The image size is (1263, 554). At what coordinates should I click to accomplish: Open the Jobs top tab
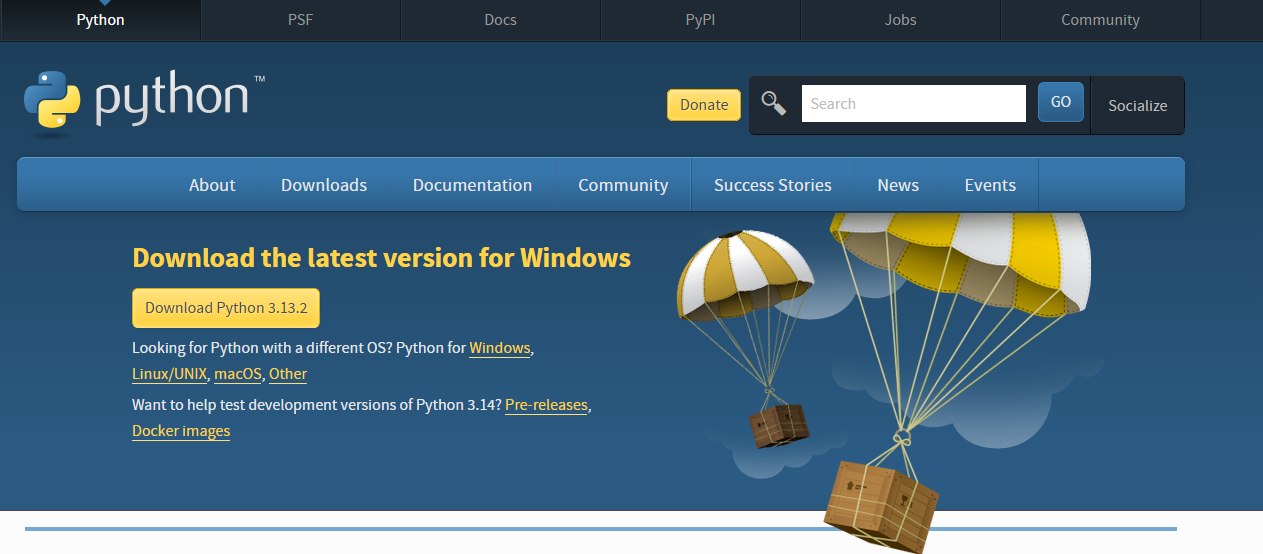click(900, 20)
